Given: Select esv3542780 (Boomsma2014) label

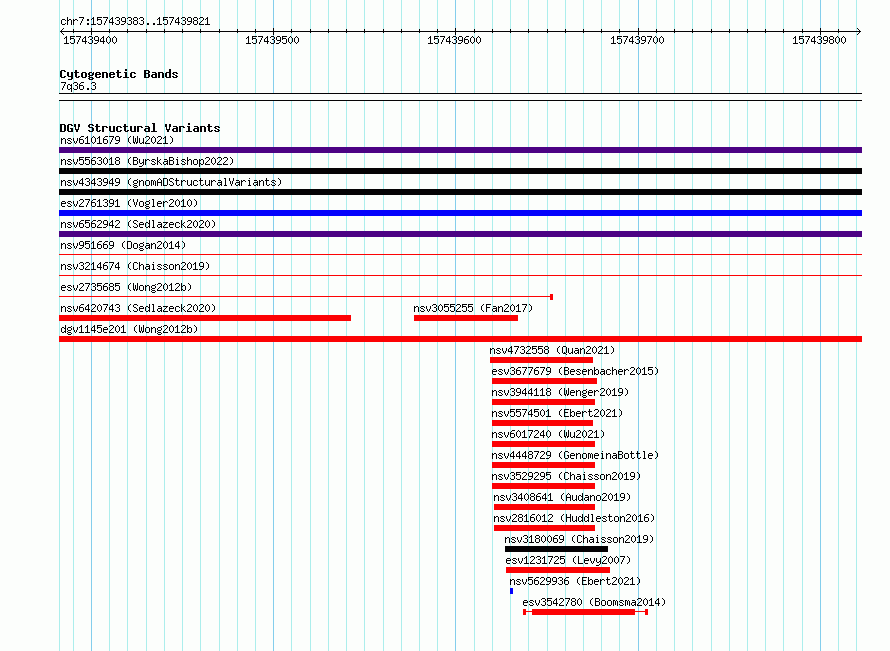Looking at the screenshot, I should tap(594, 602).
